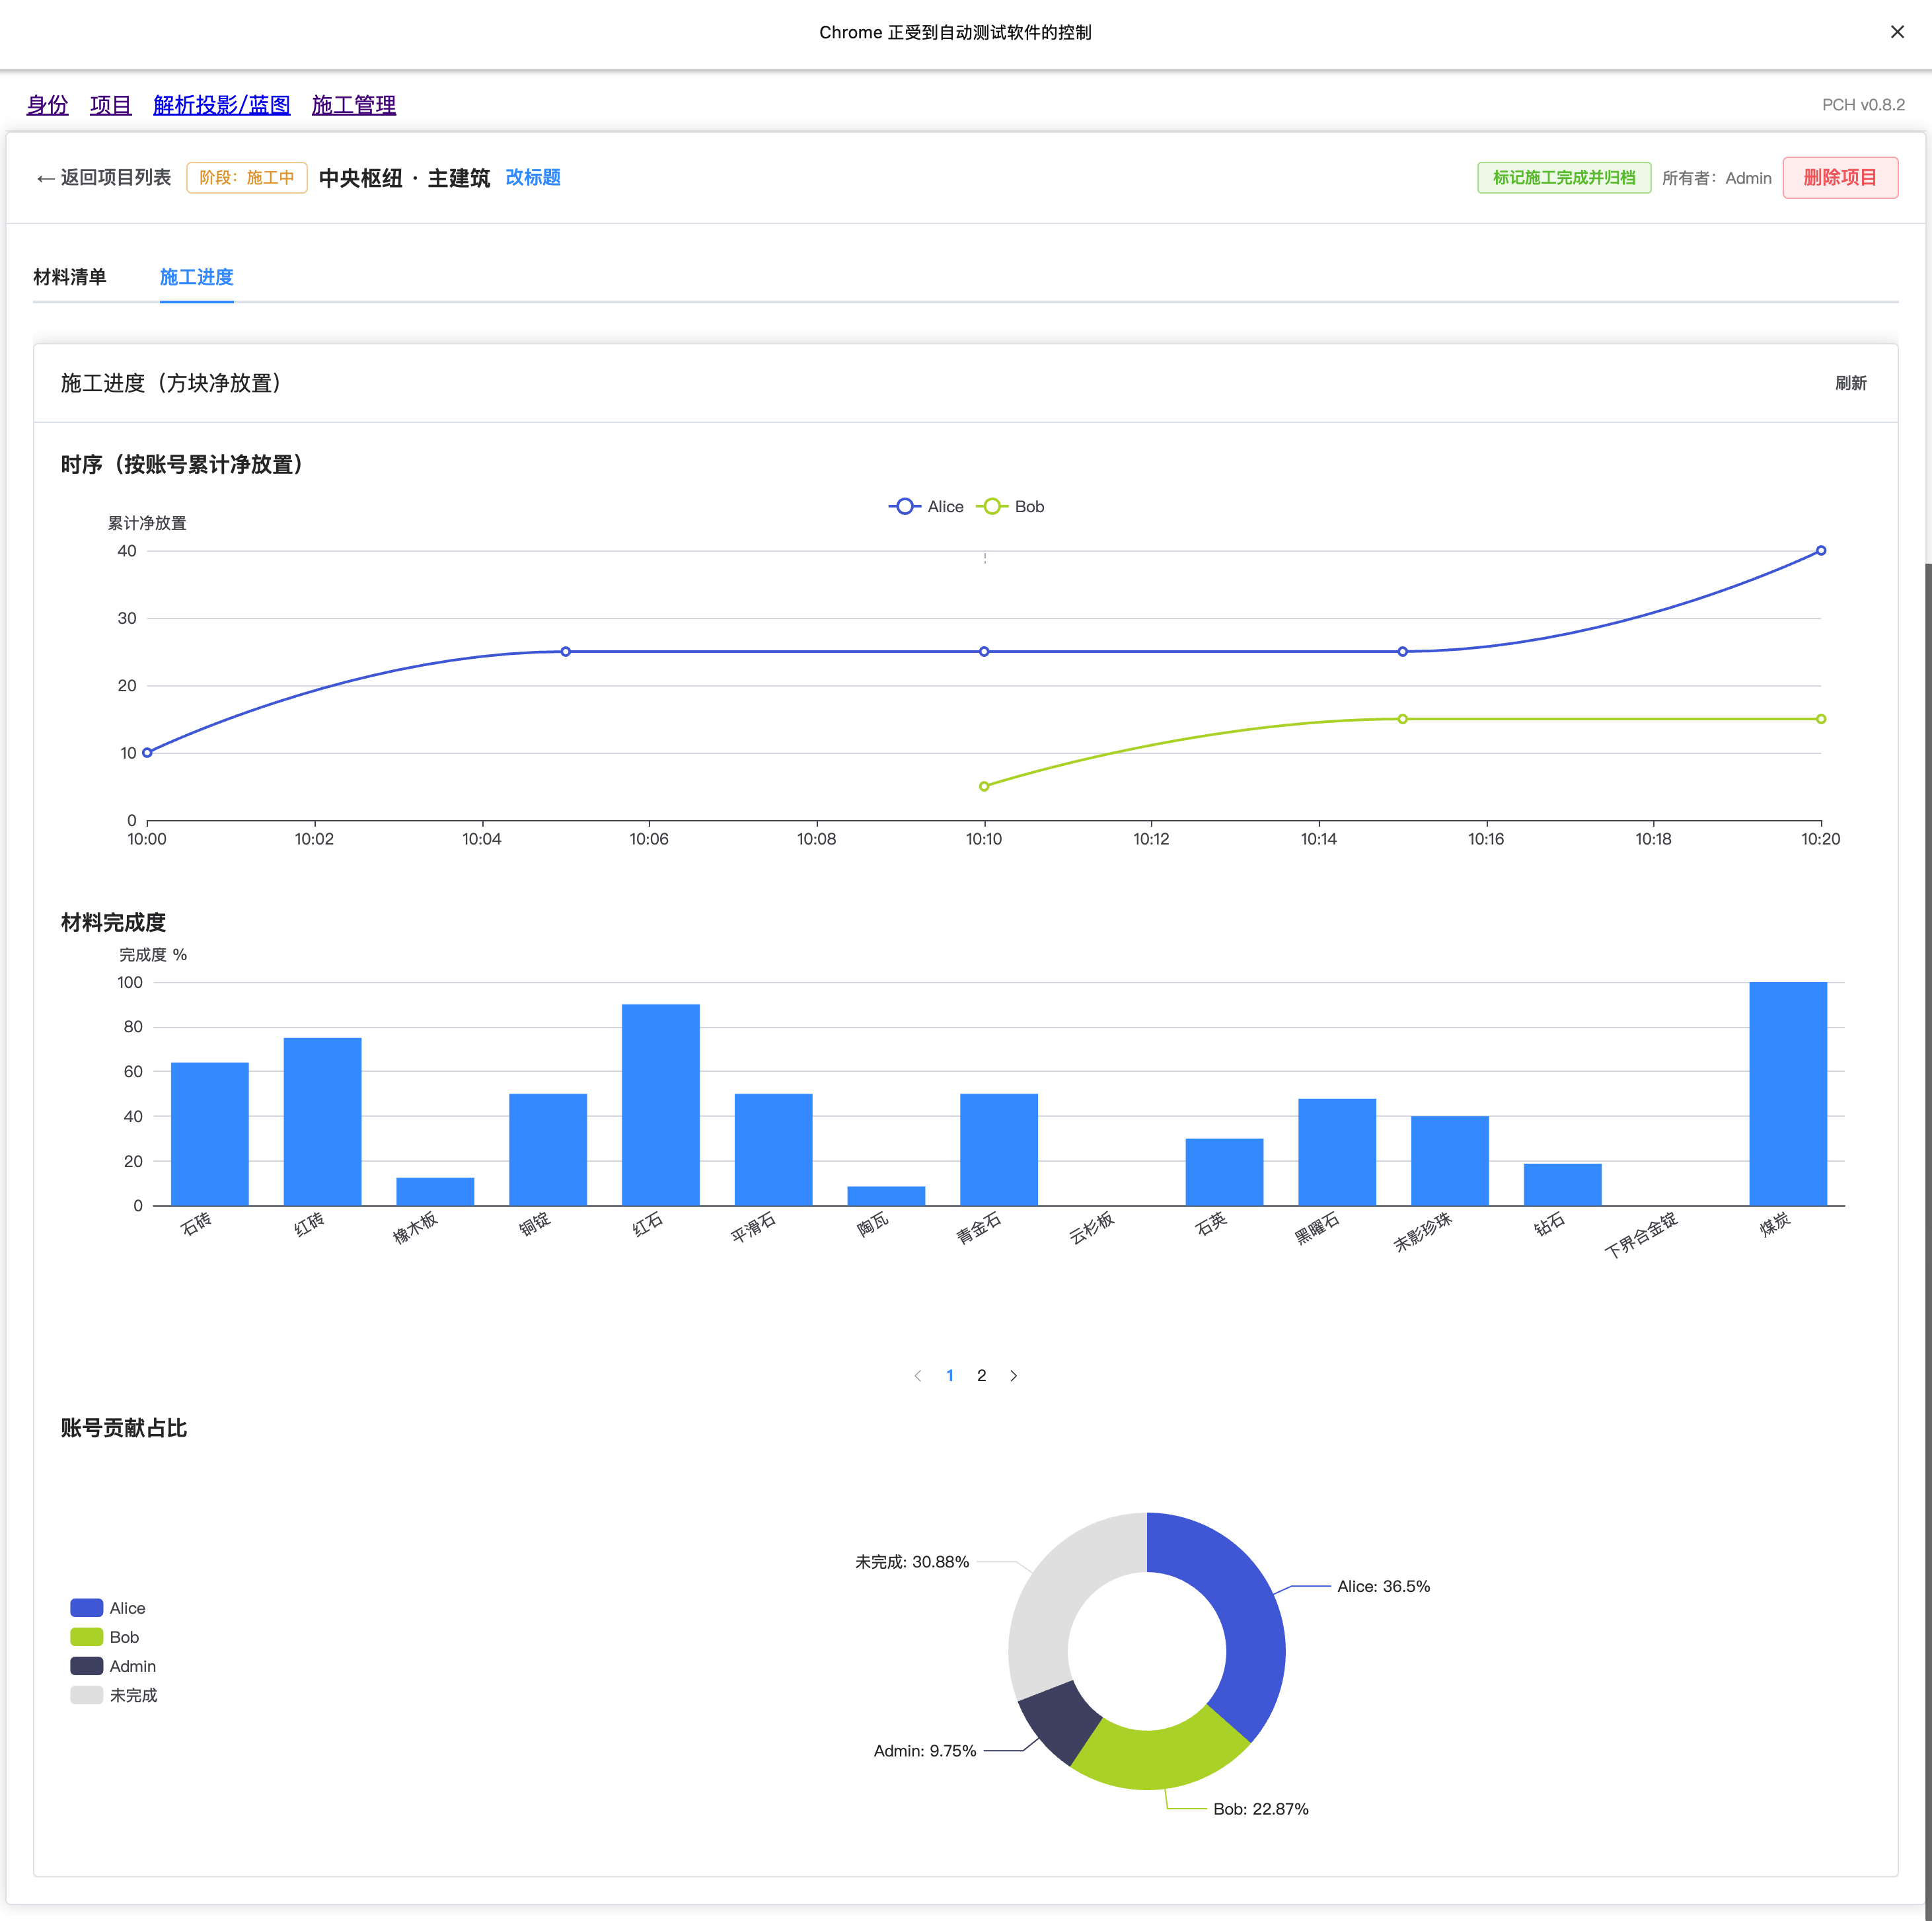Open the 项目 navigation link
1932x1921 pixels.
click(x=110, y=105)
